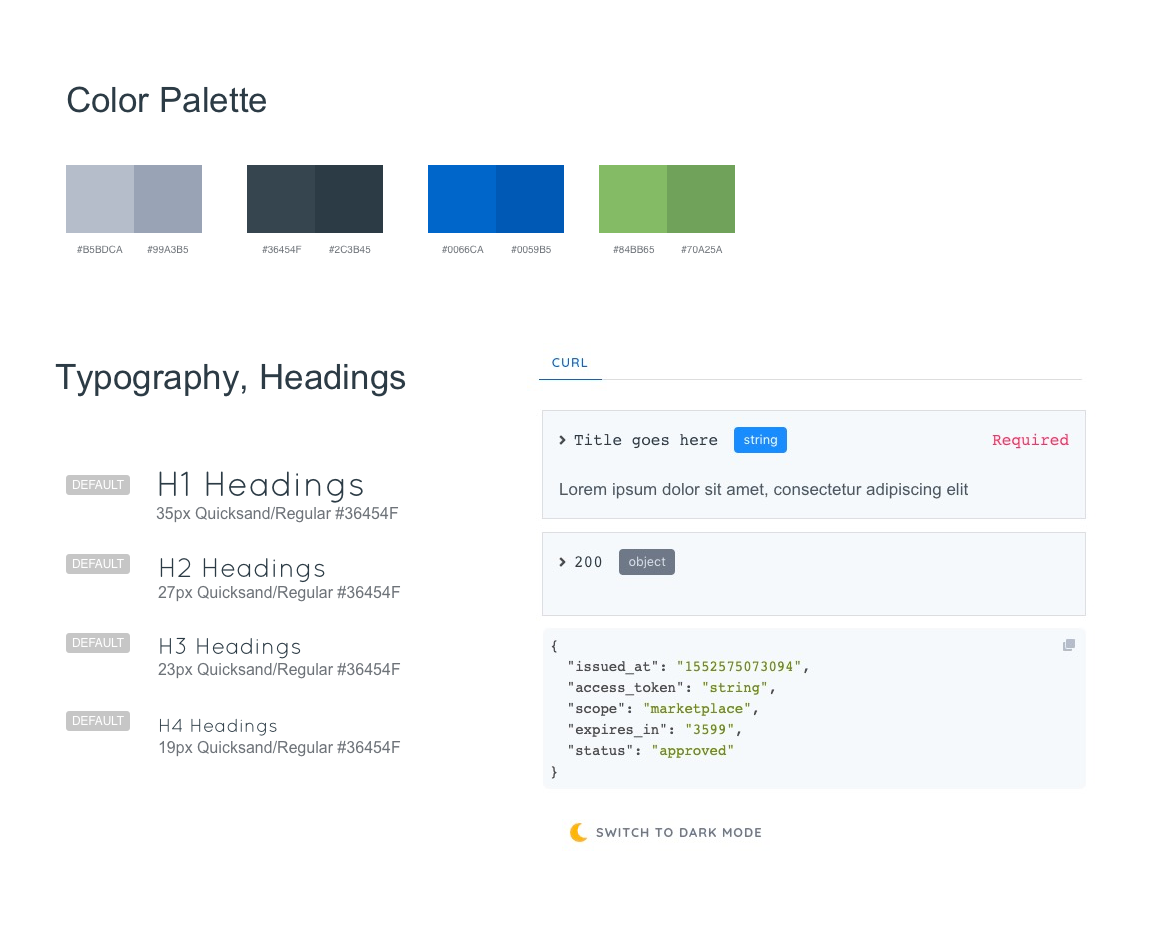Click the "access_token" line in JSON

(x=671, y=688)
